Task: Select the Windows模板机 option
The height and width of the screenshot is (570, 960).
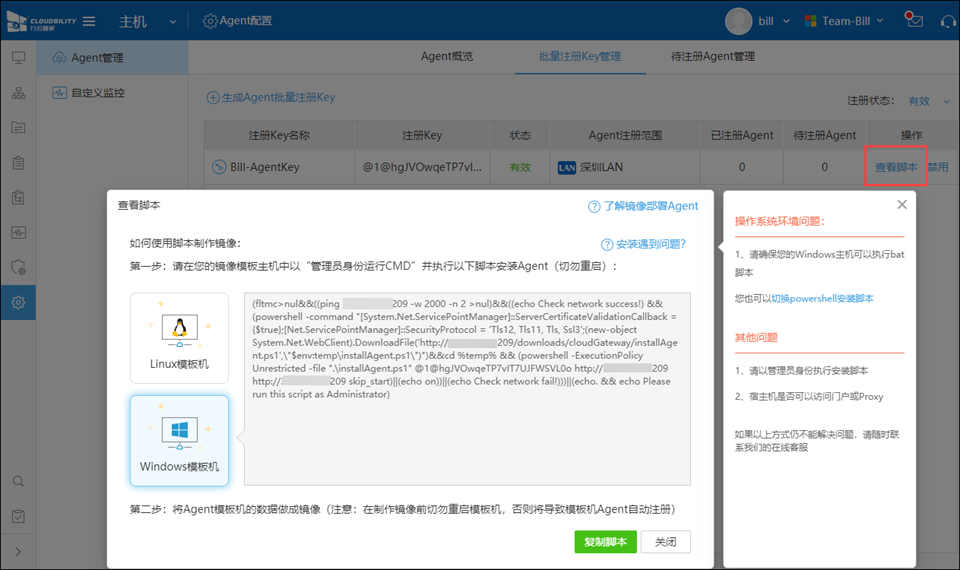Action: point(179,440)
